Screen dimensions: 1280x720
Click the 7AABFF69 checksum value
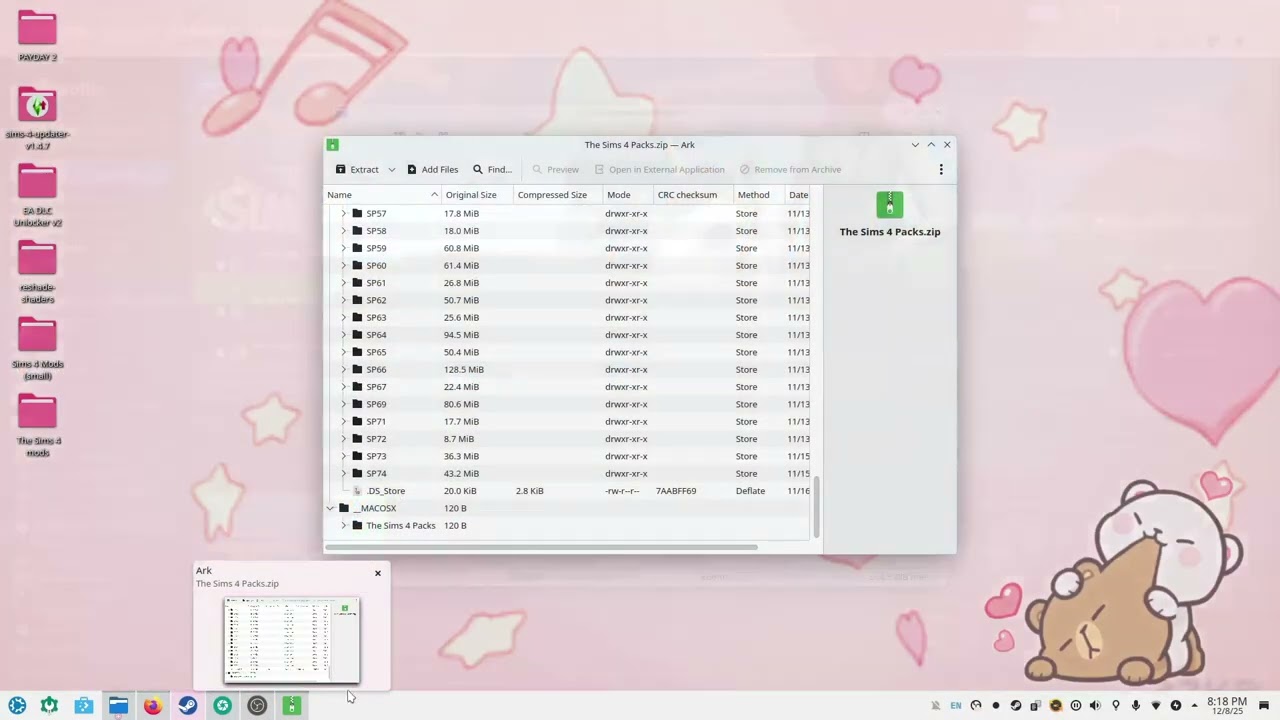pyautogui.click(x=676, y=491)
